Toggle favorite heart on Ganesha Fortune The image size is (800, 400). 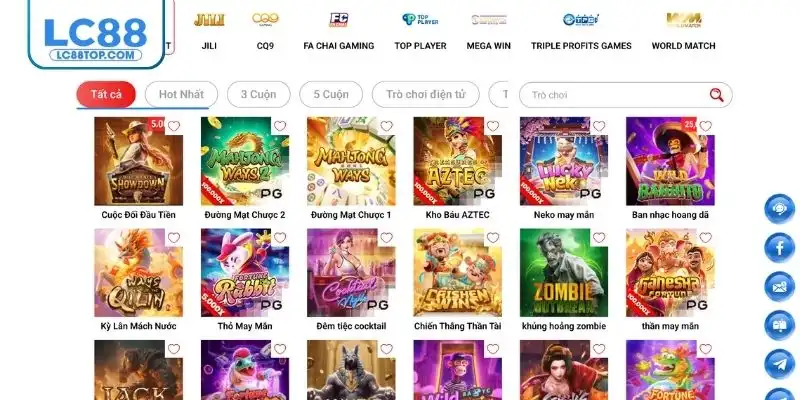point(705,238)
